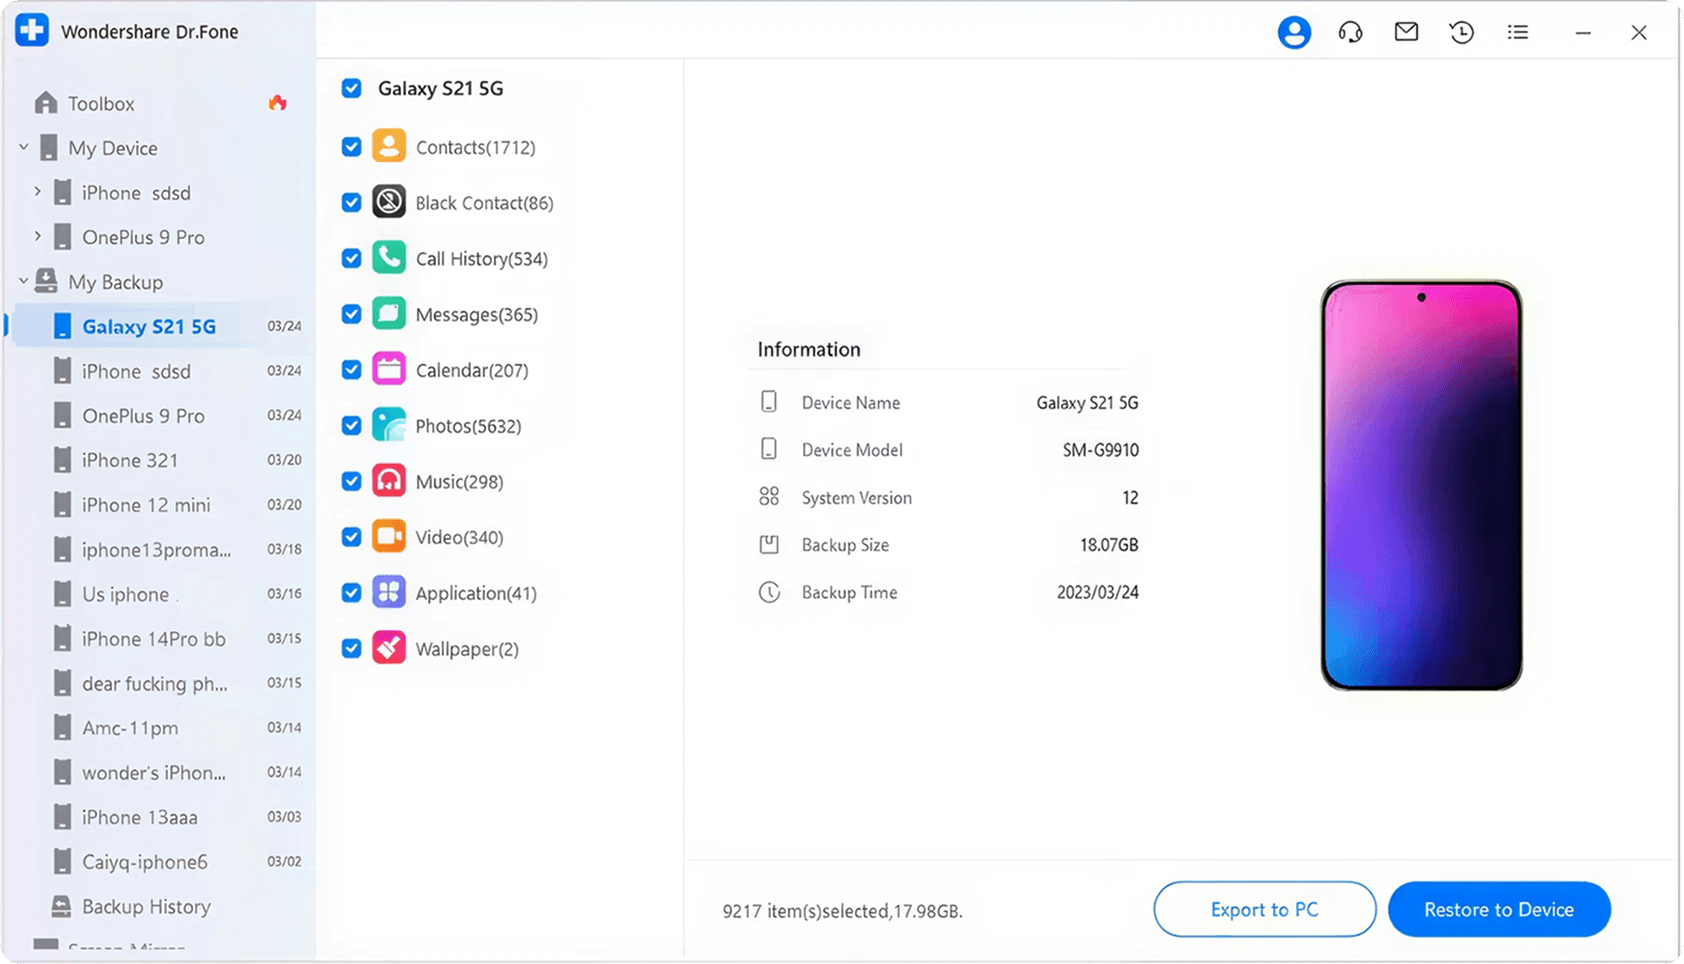Toggle the Music(298) checkbox
This screenshot has height=964, width=1684.
(351, 481)
